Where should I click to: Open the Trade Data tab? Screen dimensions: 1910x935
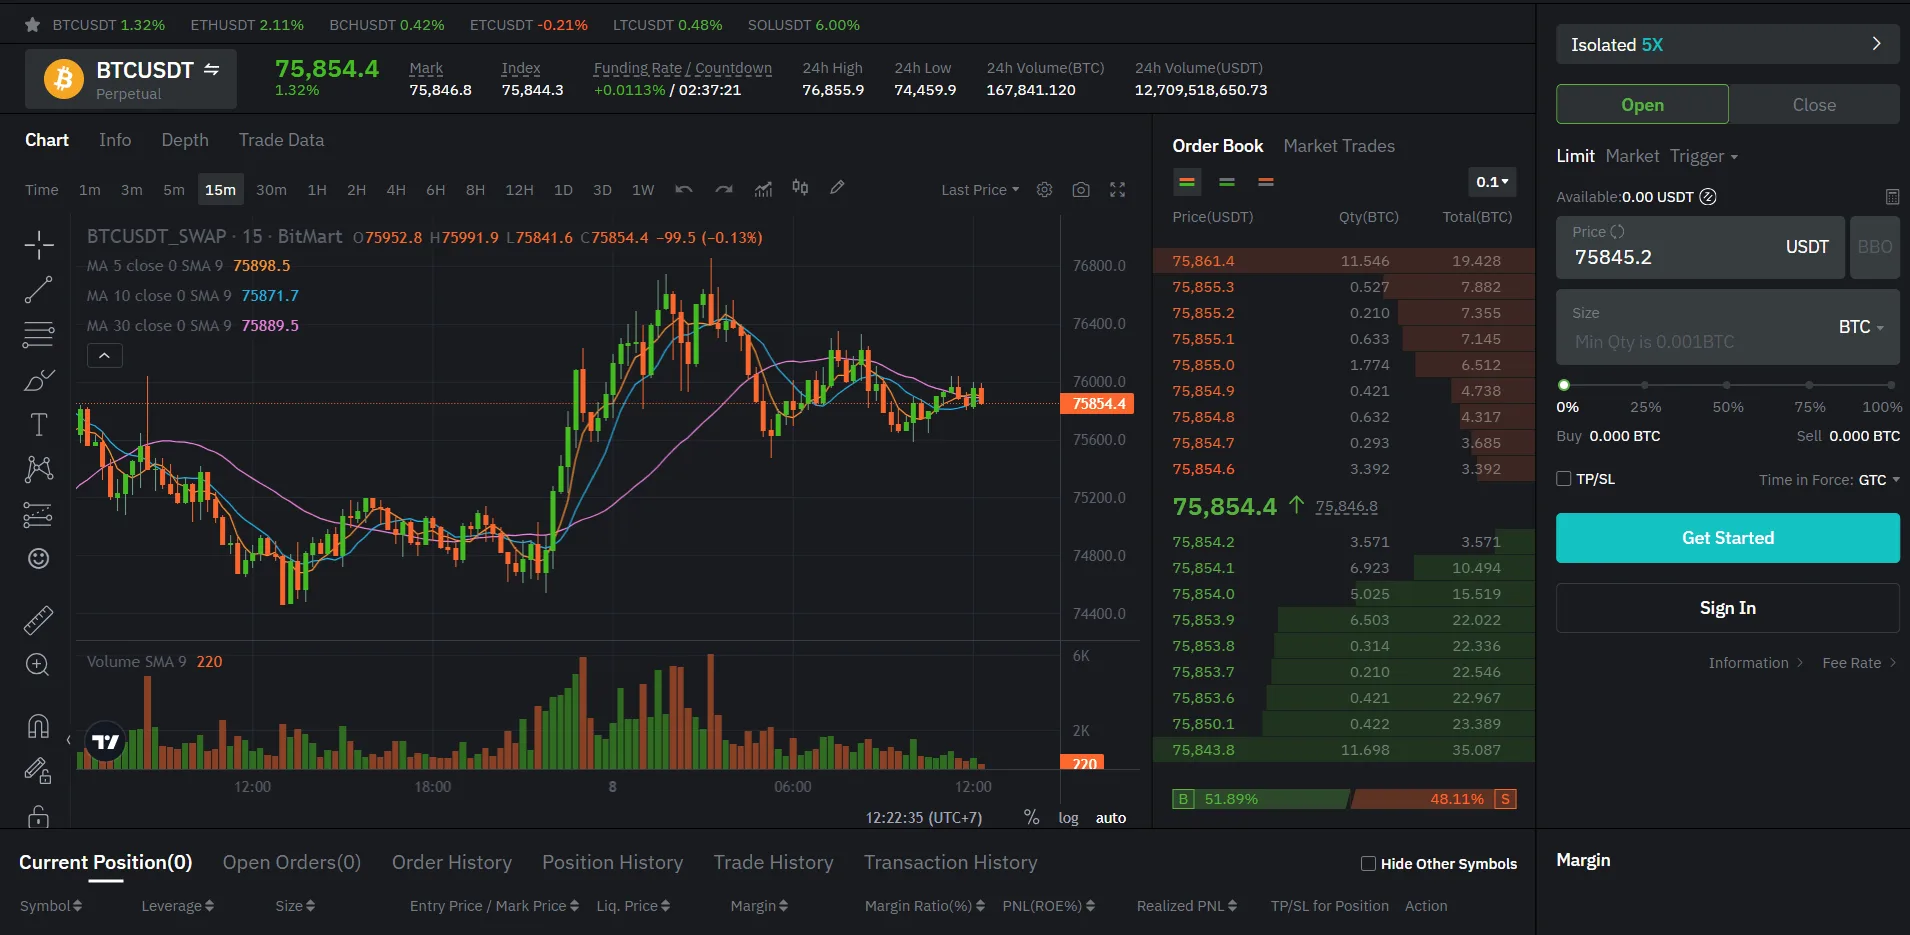pos(281,140)
